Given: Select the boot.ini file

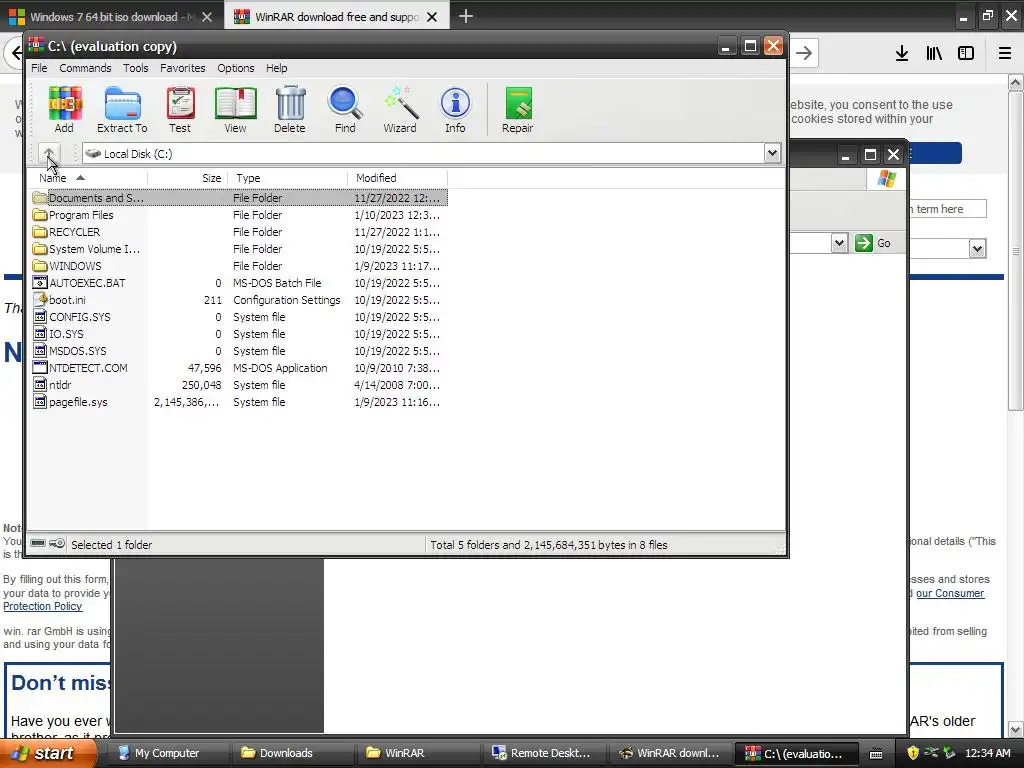Looking at the screenshot, I should coord(239,300).
